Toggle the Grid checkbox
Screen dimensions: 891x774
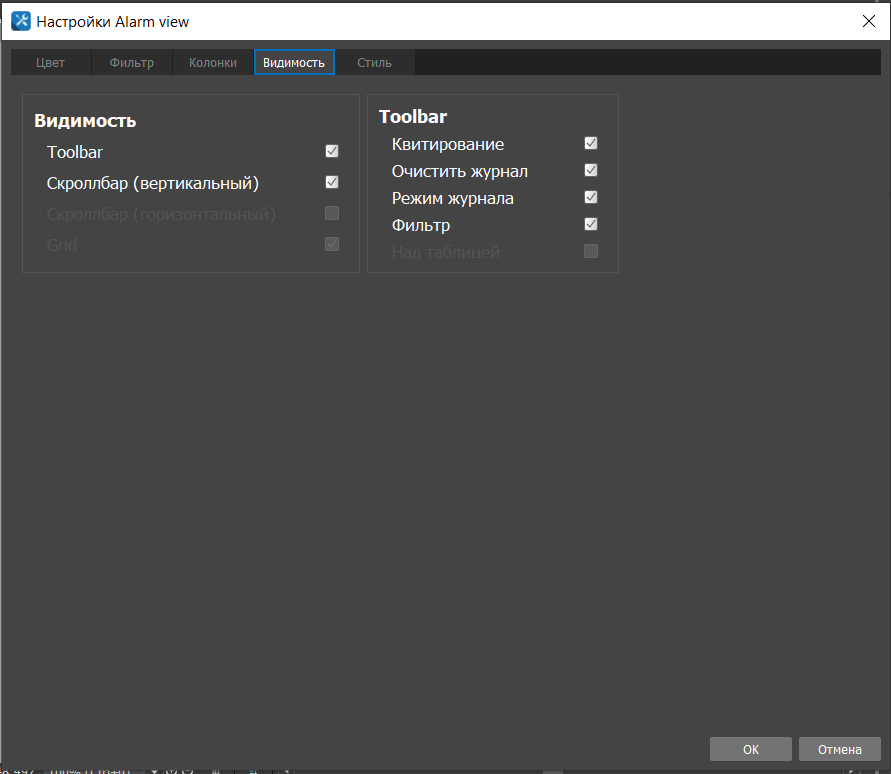[x=332, y=245]
